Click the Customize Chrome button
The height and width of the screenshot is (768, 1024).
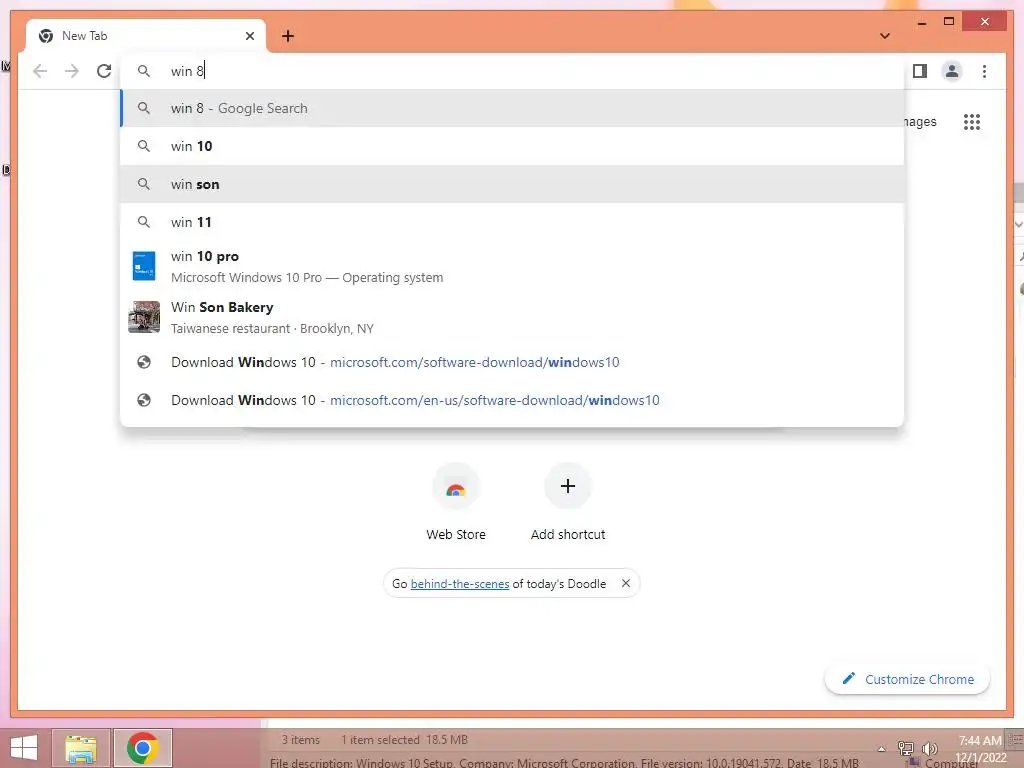(907, 679)
